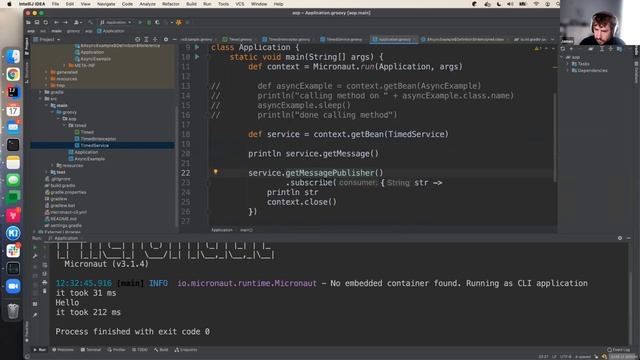Click the editor vertical scrollbar
Screen dimensions: 640x360
(x=555, y=137)
